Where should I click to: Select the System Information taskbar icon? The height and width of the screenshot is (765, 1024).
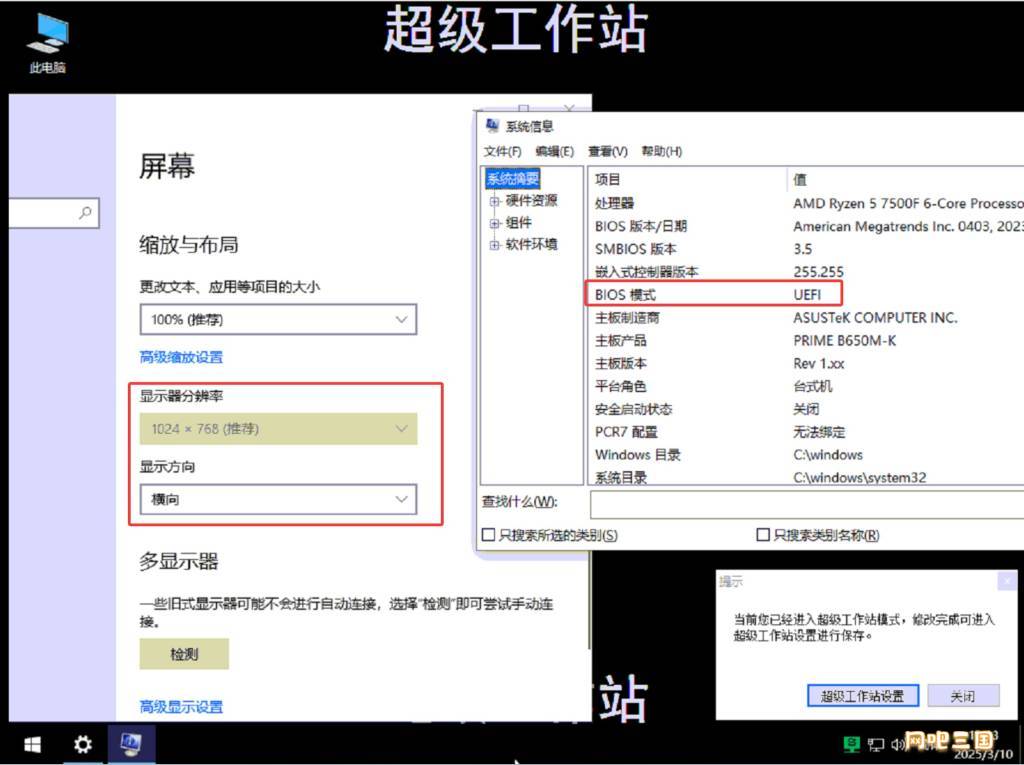(x=131, y=743)
